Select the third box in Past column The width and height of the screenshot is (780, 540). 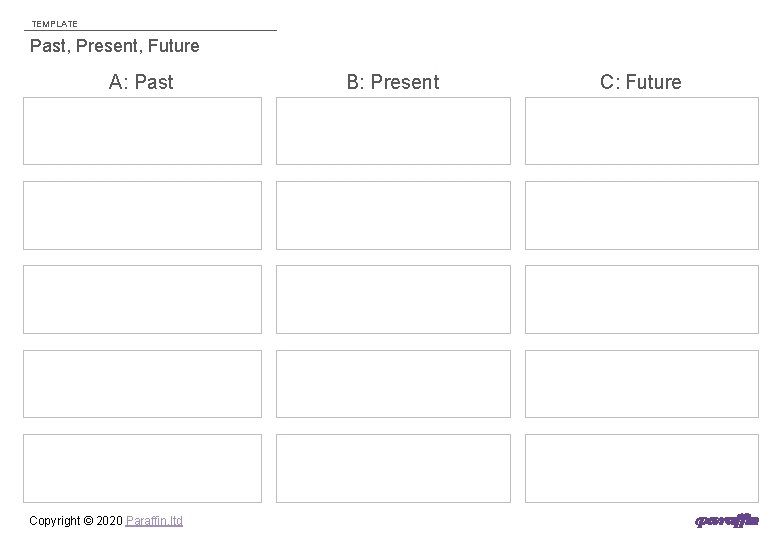(x=142, y=299)
